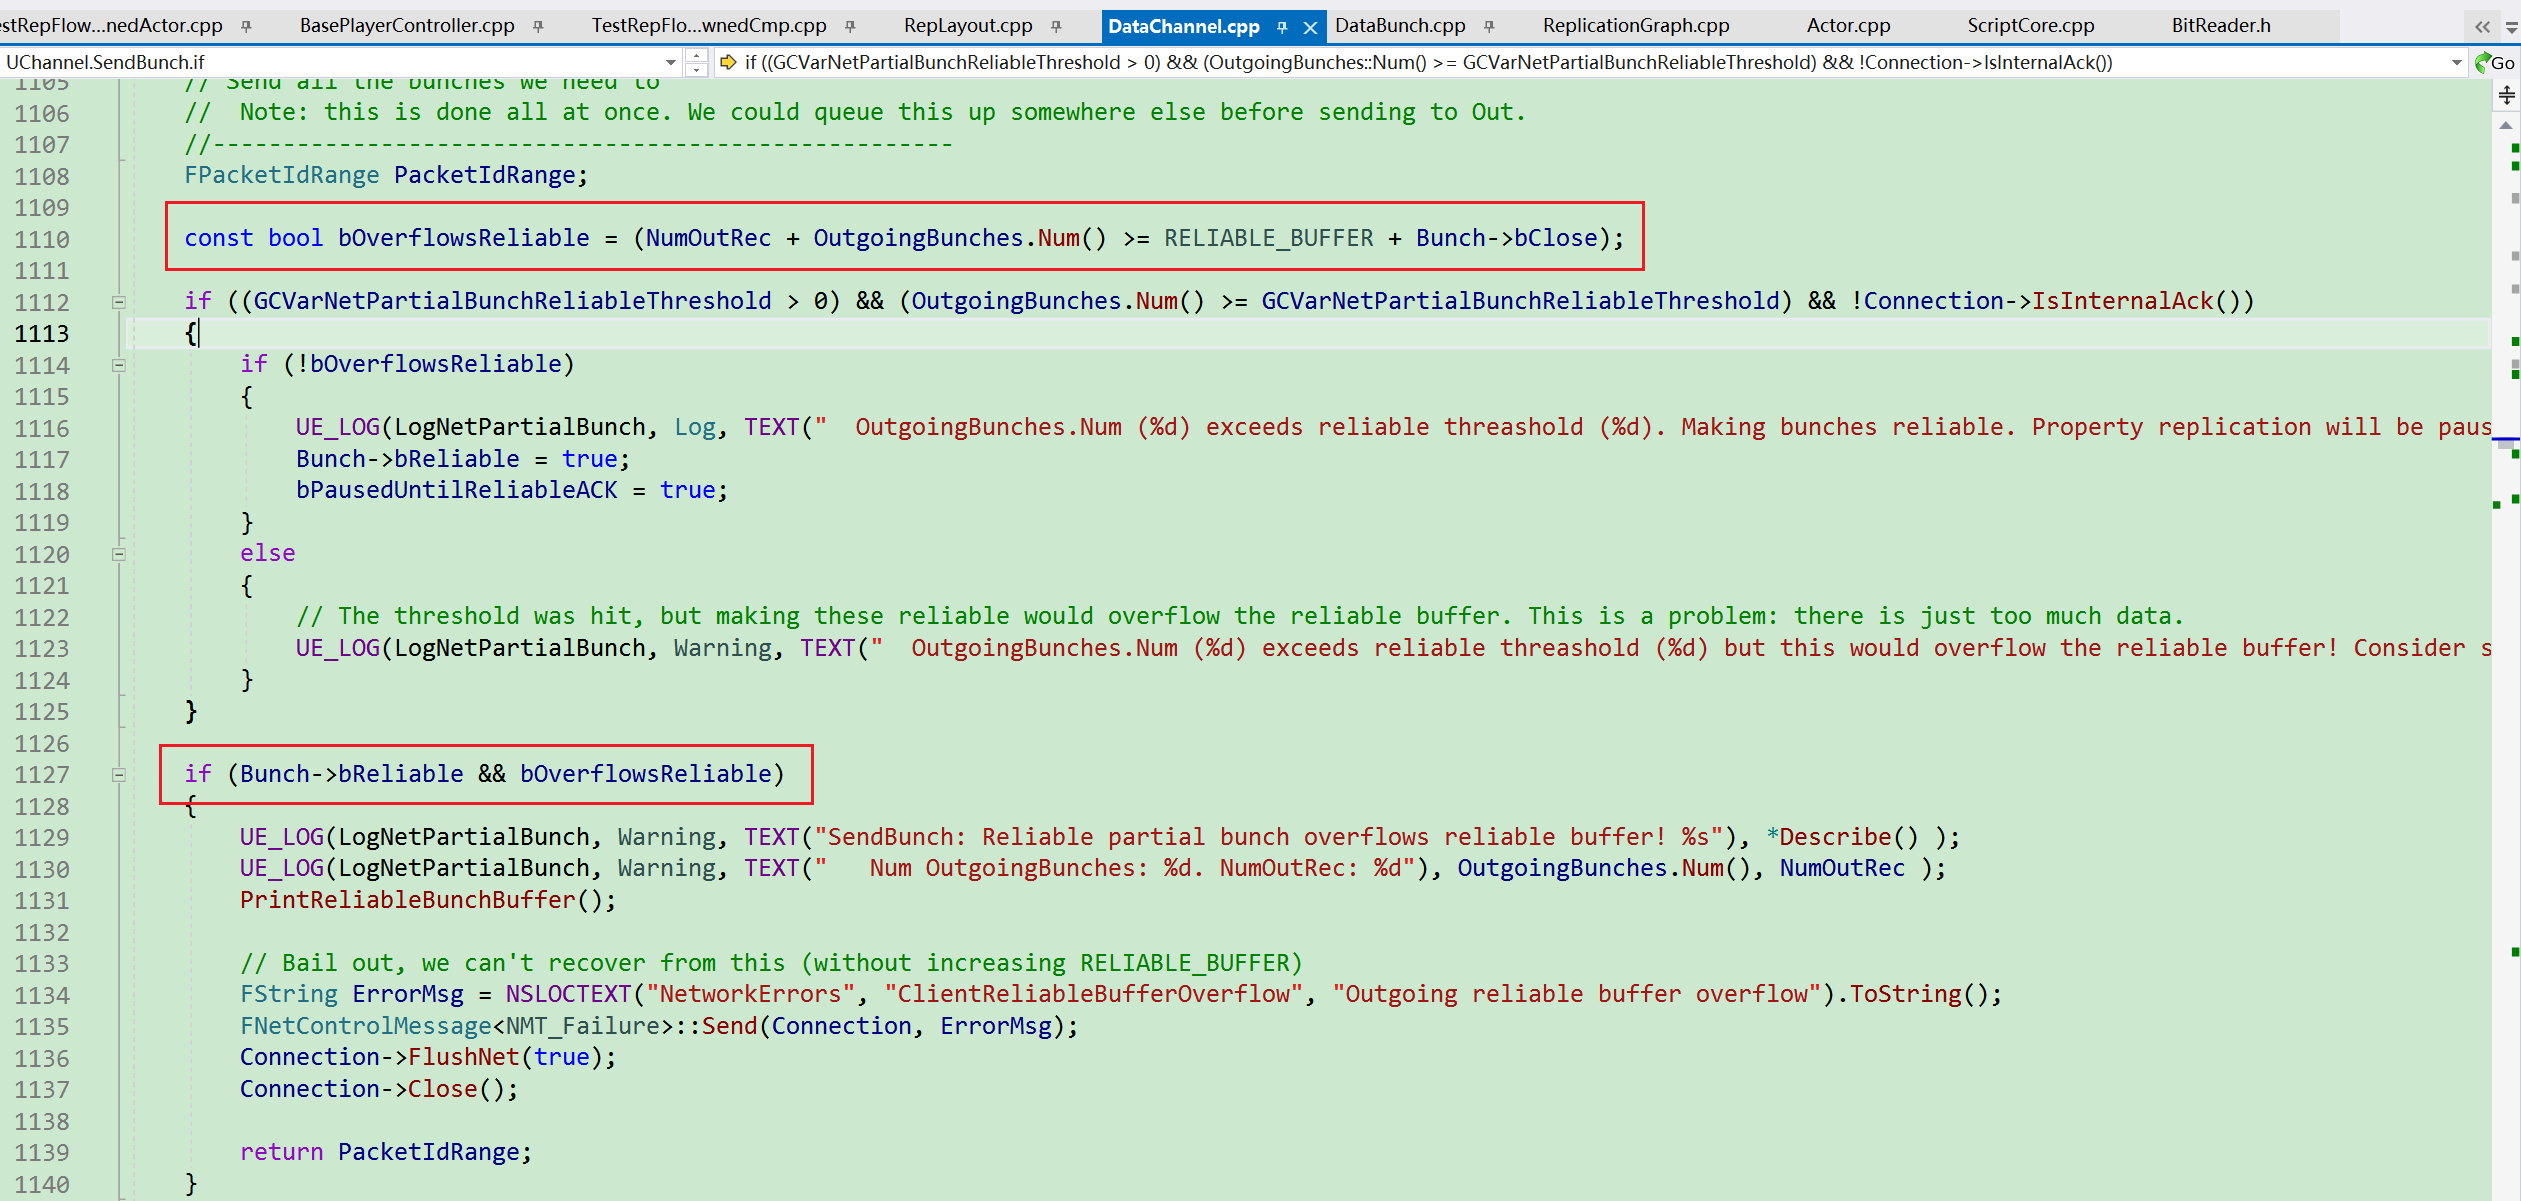The image size is (2521, 1201).
Task: Click the pin icon on DataBunch.cpp tab
Action: click(1489, 27)
